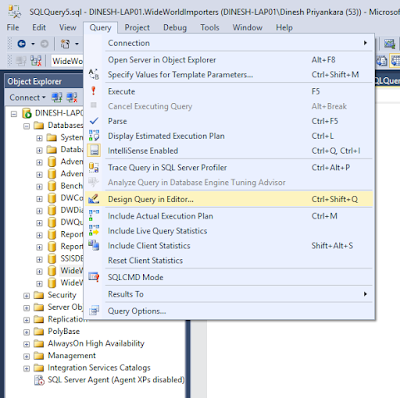Expand the PolyBase folder node
Screen dimensions: 400x398
(27, 332)
